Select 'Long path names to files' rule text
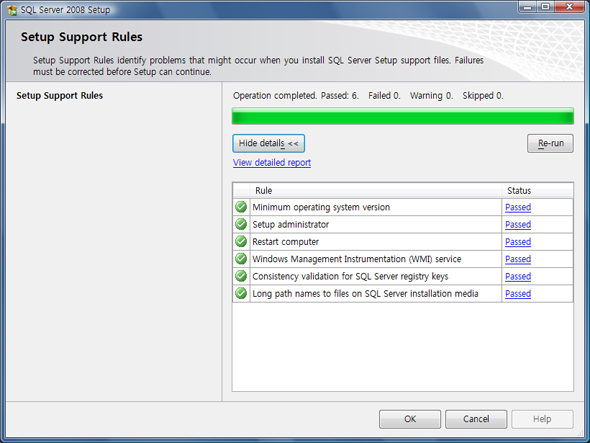590x443 pixels. pyautogui.click(x=365, y=294)
